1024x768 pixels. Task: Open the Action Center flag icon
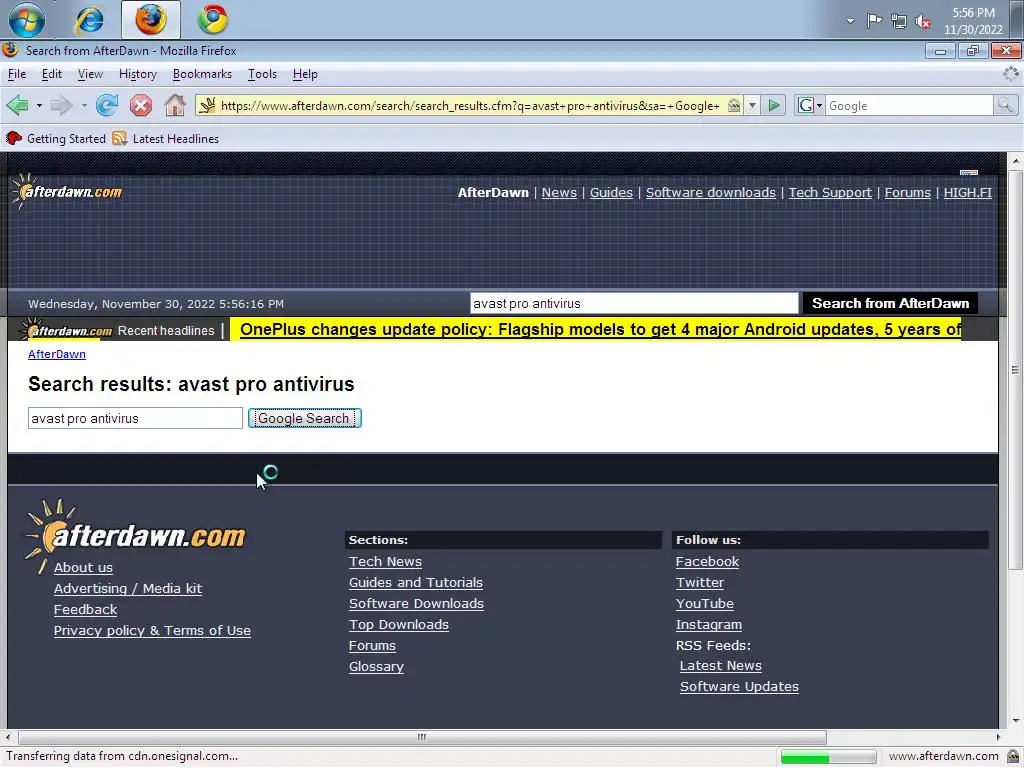[x=874, y=21]
